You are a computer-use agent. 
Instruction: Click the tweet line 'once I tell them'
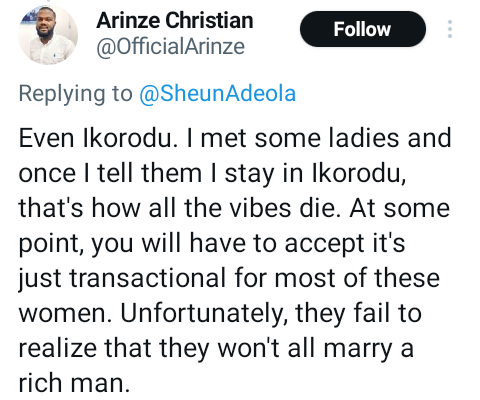click(212, 174)
